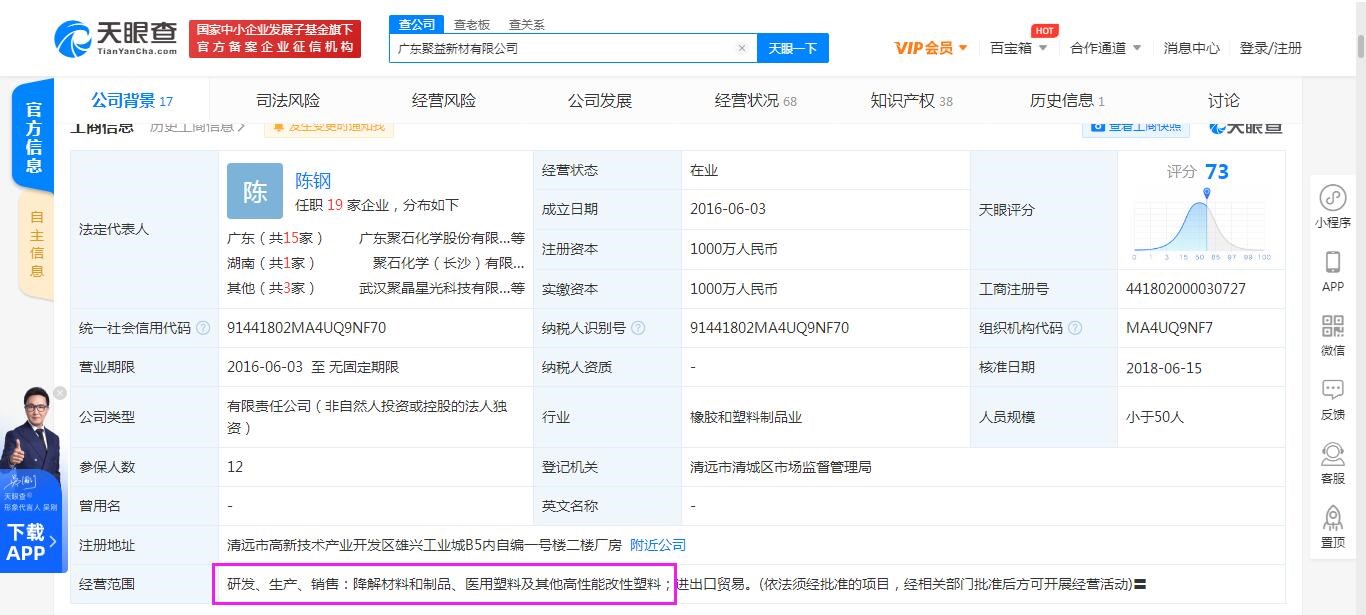
Task: Switch to the 查老板 search tab
Action: point(471,24)
